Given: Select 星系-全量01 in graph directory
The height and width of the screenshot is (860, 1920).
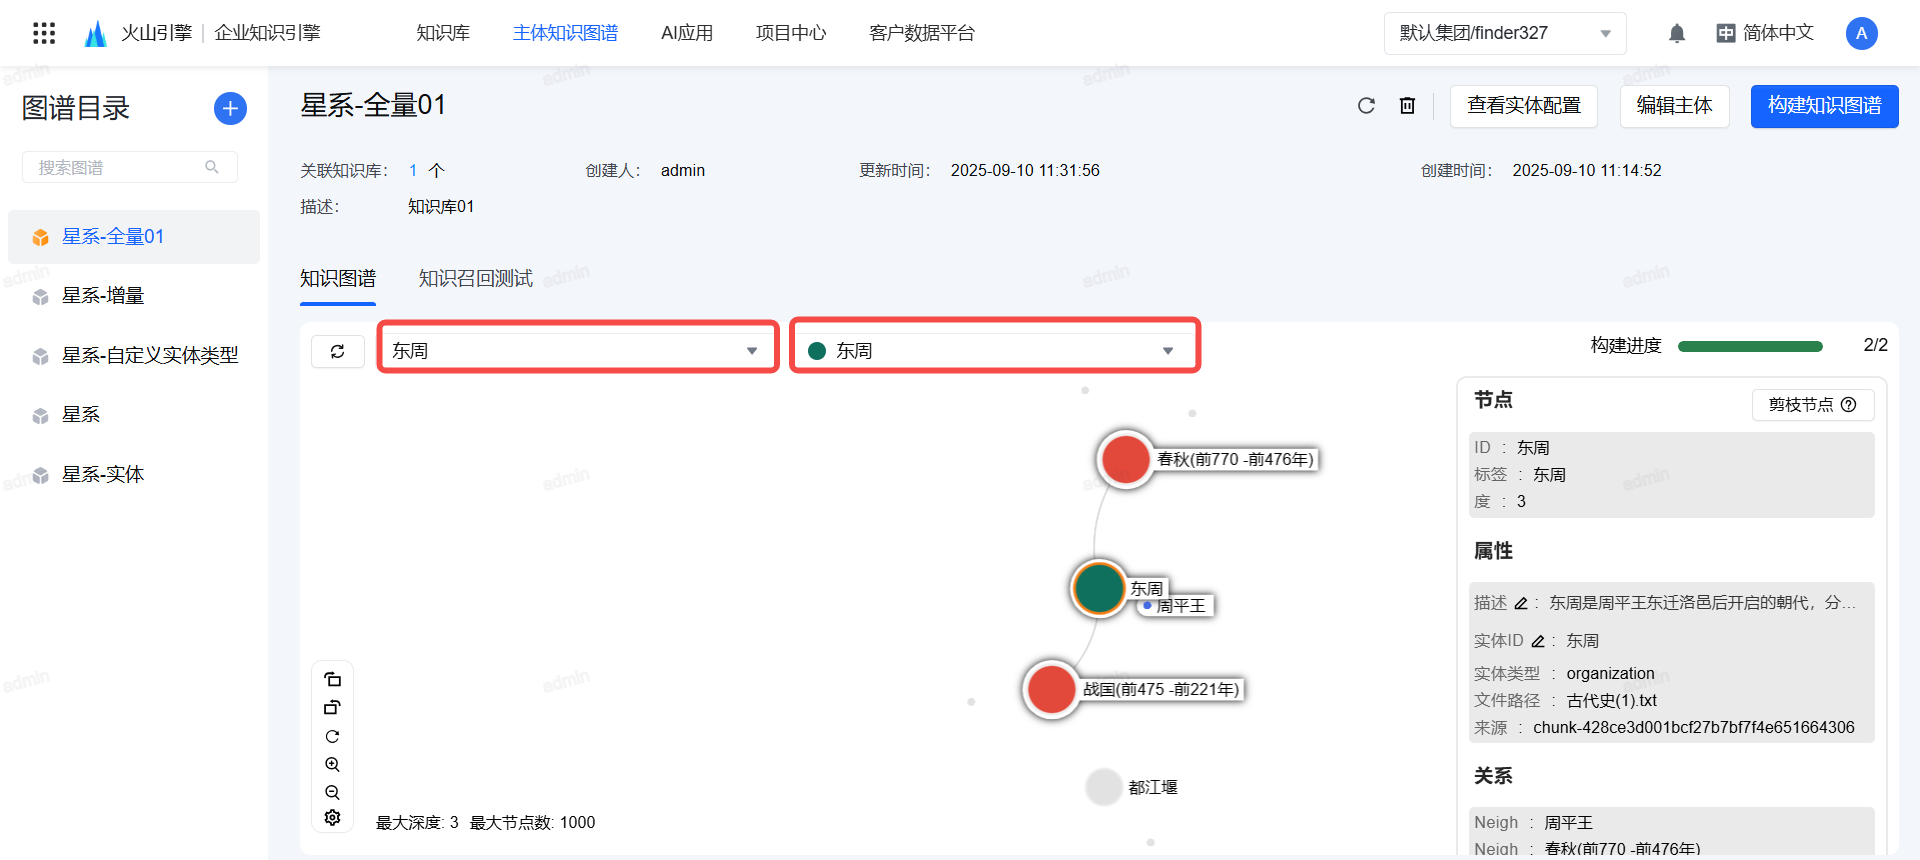Looking at the screenshot, I should pyautogui.click(x=134, y=237).
